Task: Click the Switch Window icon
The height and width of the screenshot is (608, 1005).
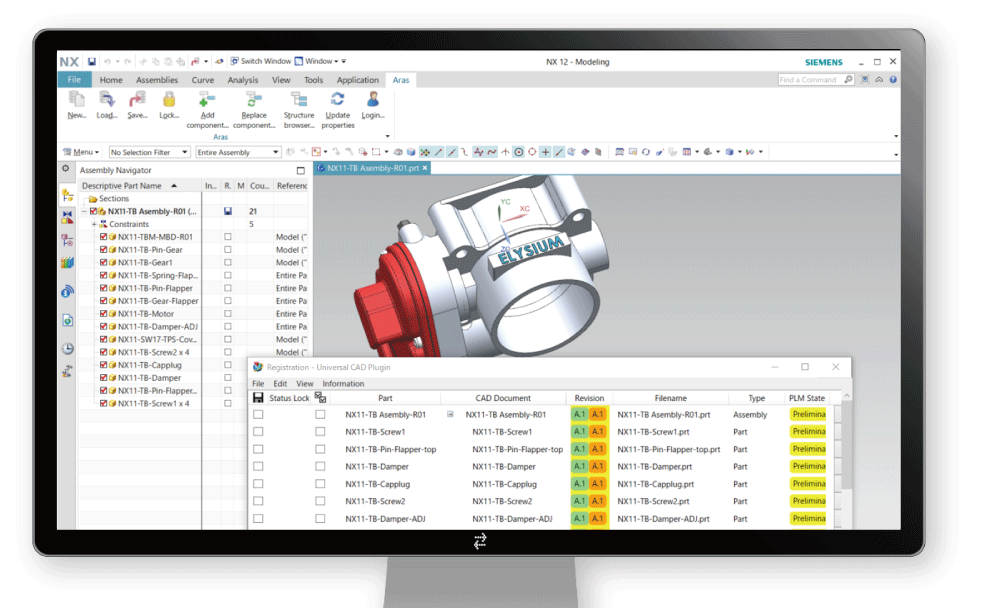Action: point(235,61)
